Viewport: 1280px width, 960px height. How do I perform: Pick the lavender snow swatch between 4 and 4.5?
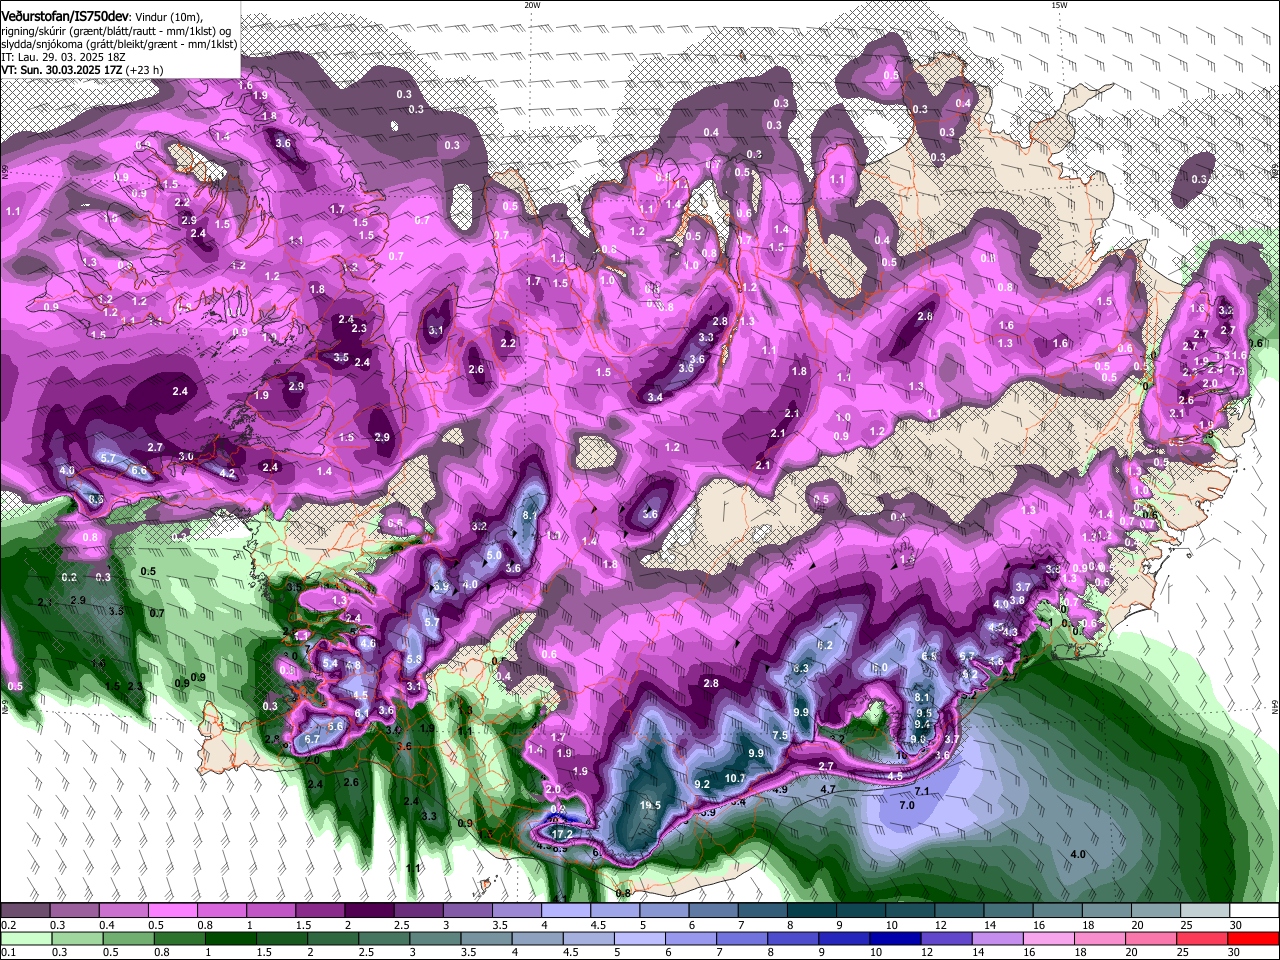[565, 911]
